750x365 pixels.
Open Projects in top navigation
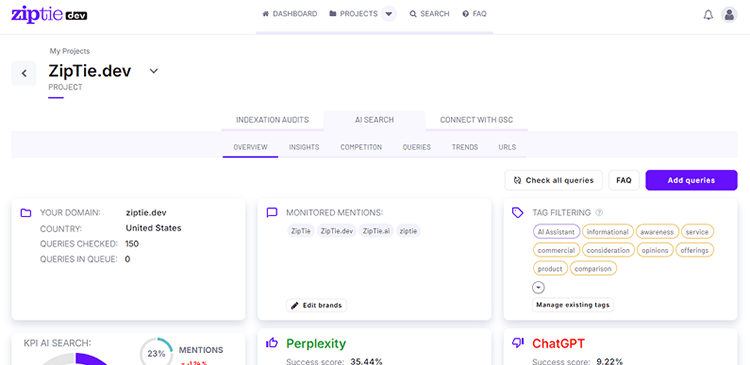354,14
